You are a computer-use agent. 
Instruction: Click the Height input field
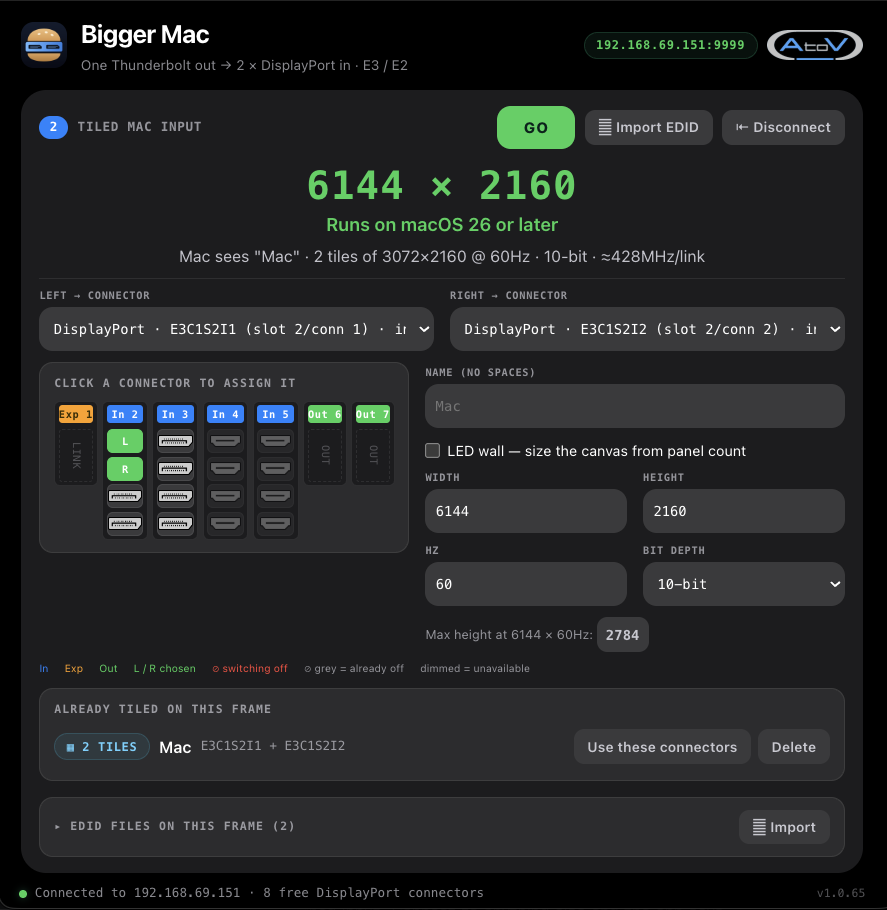coord(744,511)
